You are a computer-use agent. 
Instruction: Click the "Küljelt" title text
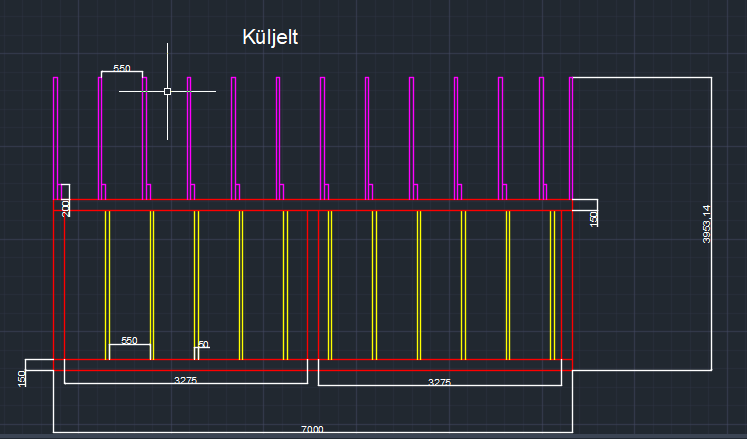[x=270, y=37]
